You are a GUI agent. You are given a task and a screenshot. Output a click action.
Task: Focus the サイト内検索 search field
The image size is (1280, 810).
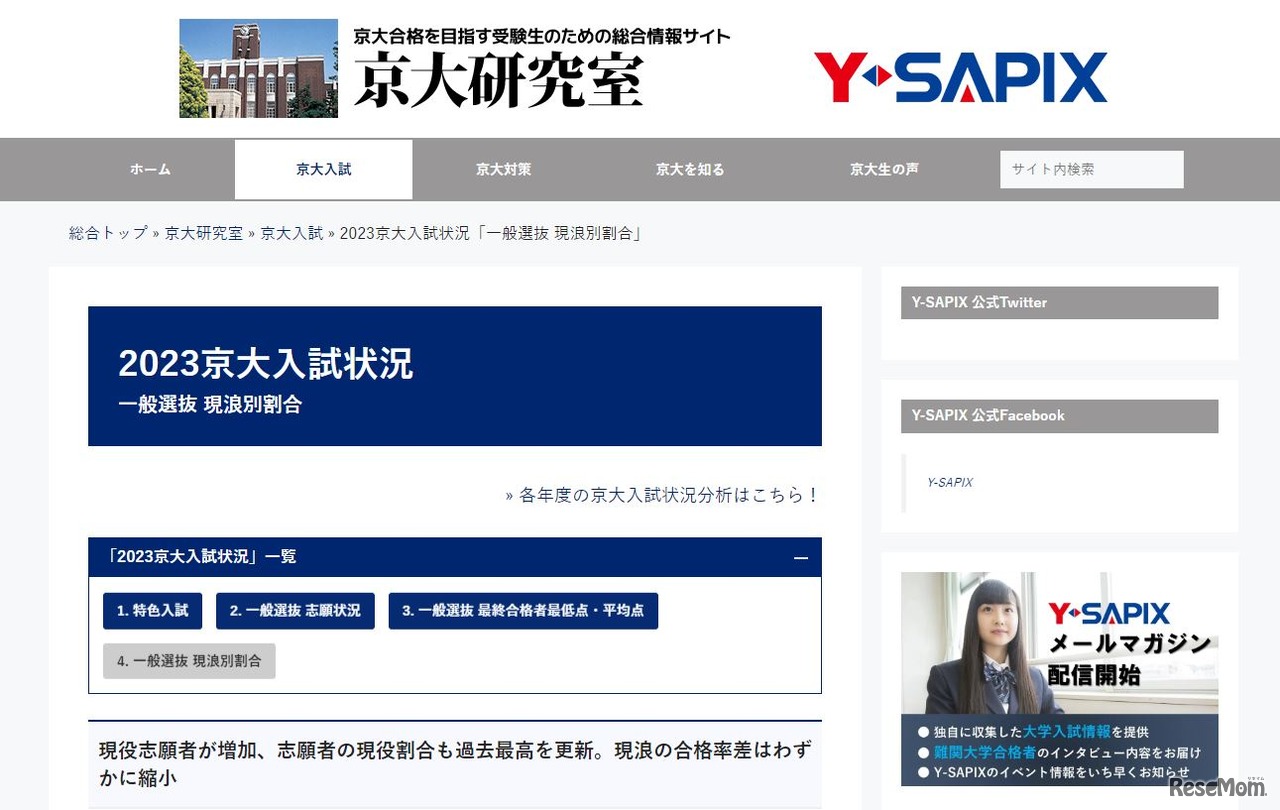(x=1091, y=169)
